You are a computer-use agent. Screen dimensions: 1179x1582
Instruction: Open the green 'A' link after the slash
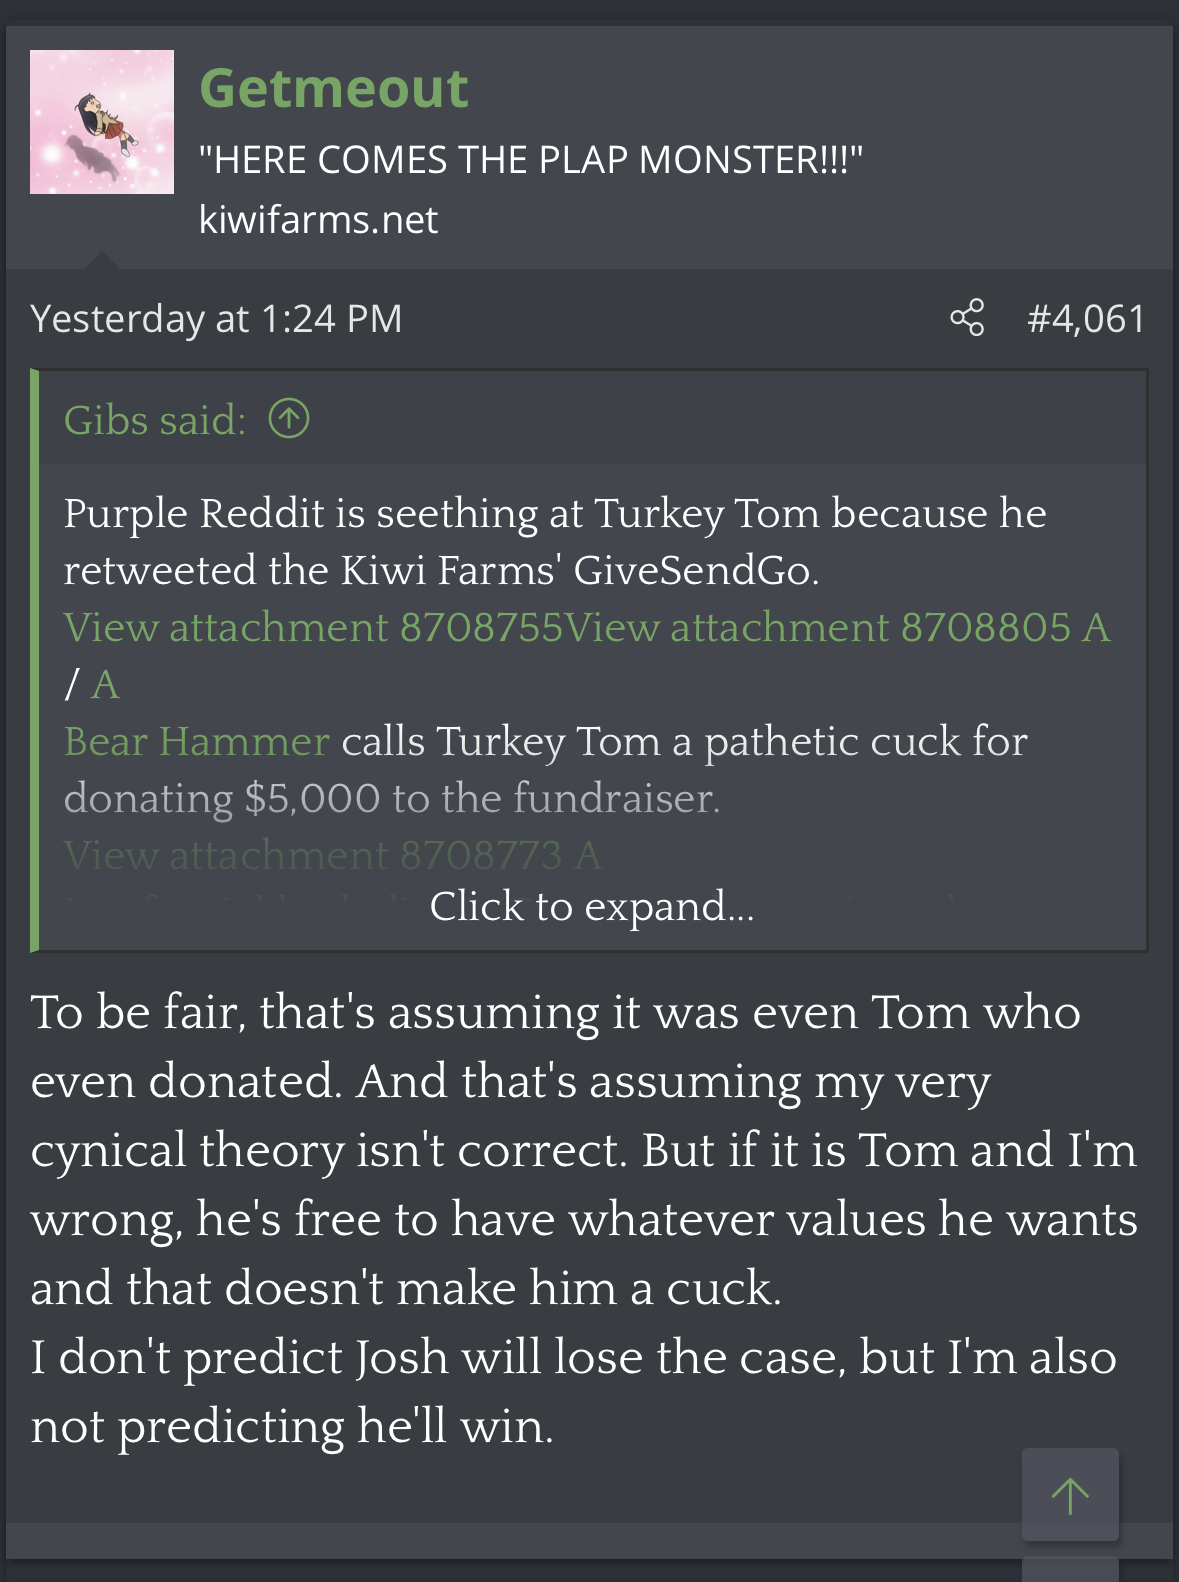coord(106,684)
